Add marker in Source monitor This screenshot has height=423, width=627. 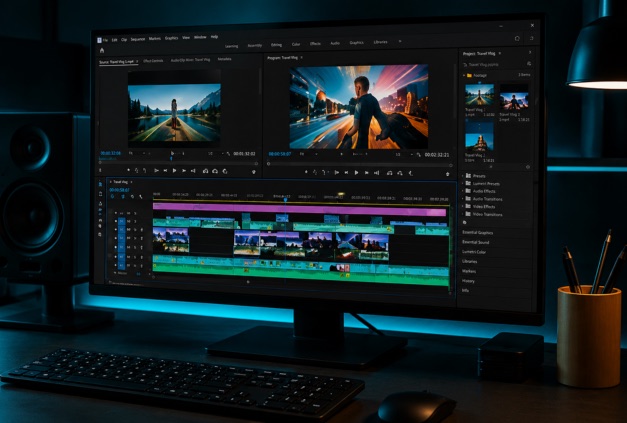(x=129, y=170)
